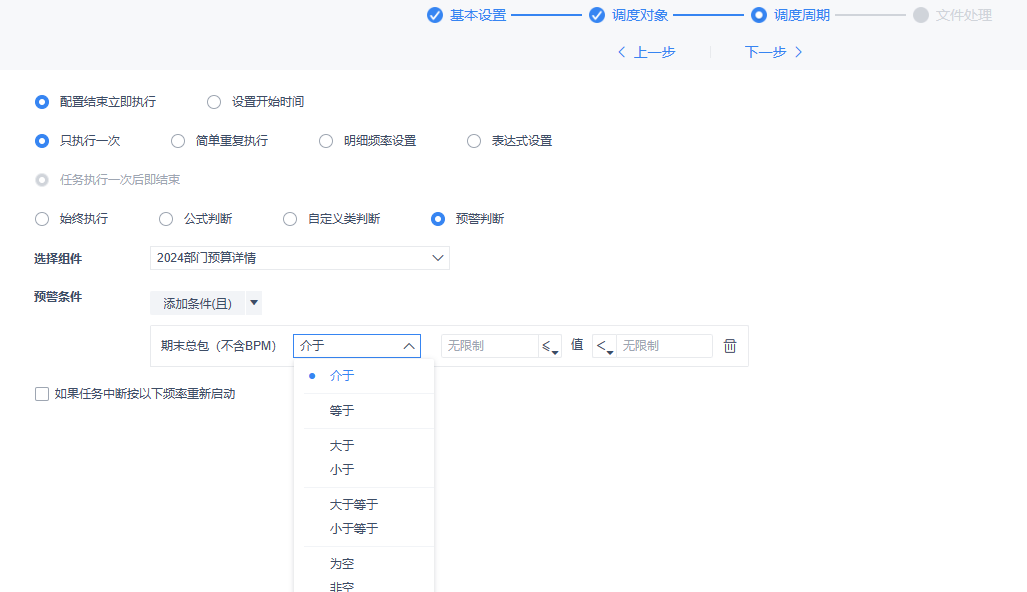The height and width of the screenshot is (592, 1027).
Task: Click the 基本设置 step checkmark icon
Action: tap(435, 15)
